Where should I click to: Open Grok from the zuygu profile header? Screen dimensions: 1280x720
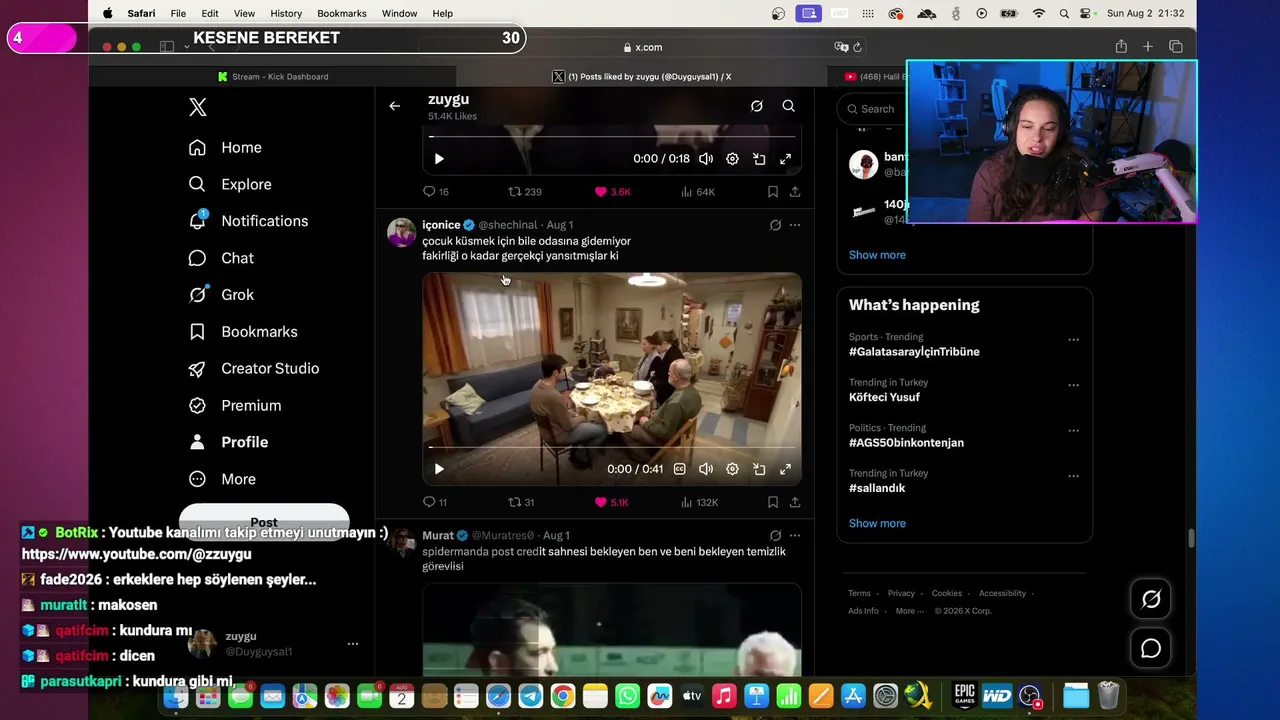pyautogui.click(x=757, y=106)
